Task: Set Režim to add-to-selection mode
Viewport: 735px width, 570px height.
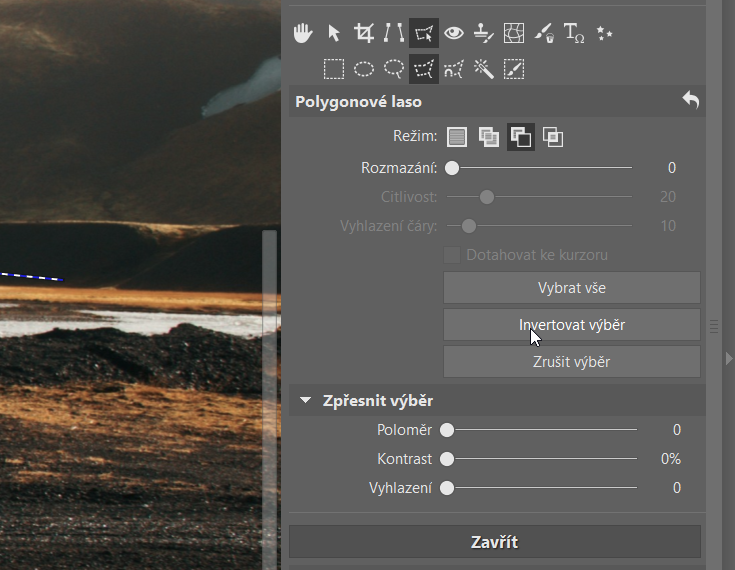Action: (488, 137)
